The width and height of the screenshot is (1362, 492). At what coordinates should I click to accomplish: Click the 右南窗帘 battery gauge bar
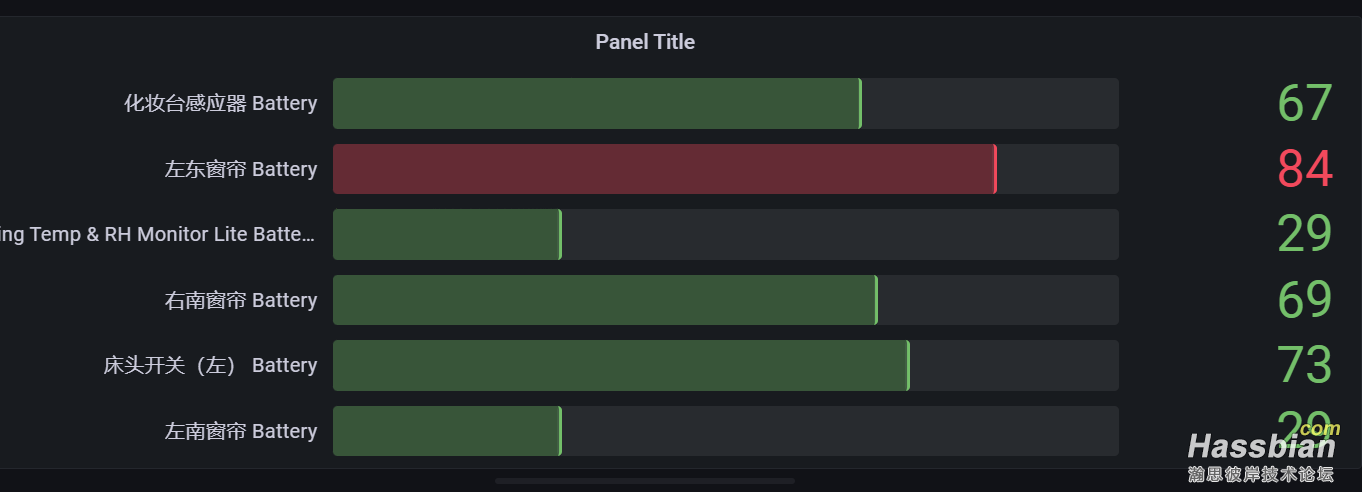605,300
